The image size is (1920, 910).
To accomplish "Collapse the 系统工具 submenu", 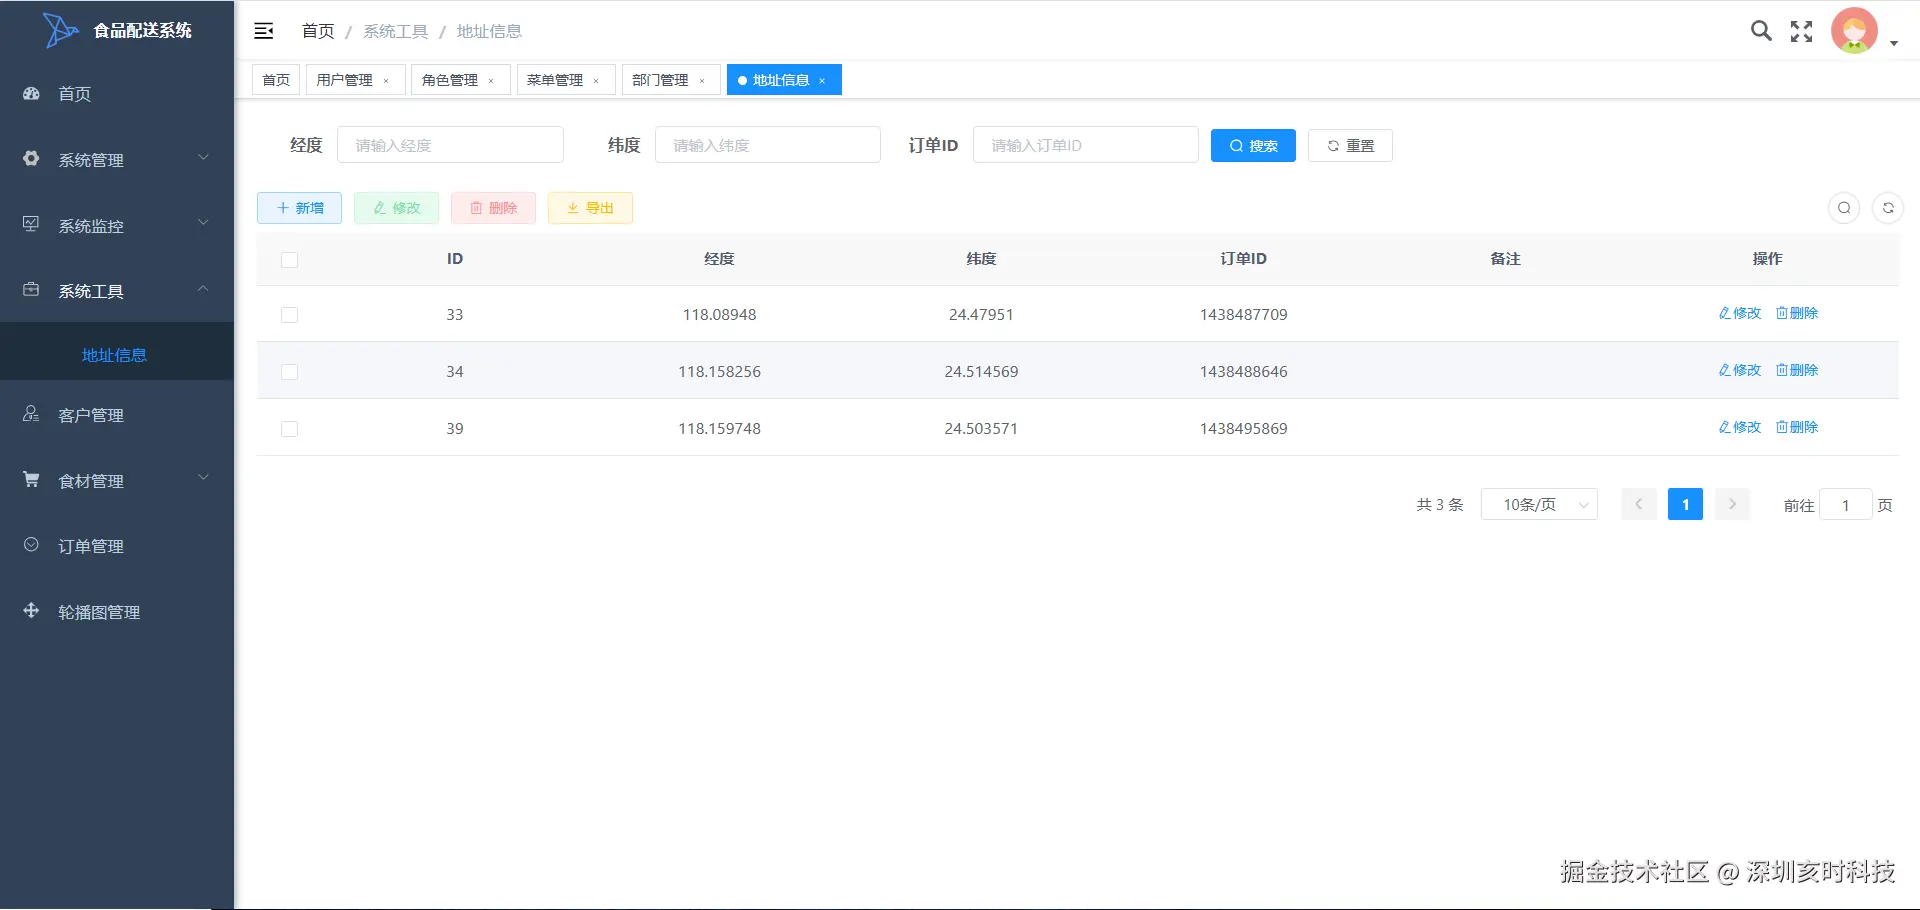I will pos(203,289).
